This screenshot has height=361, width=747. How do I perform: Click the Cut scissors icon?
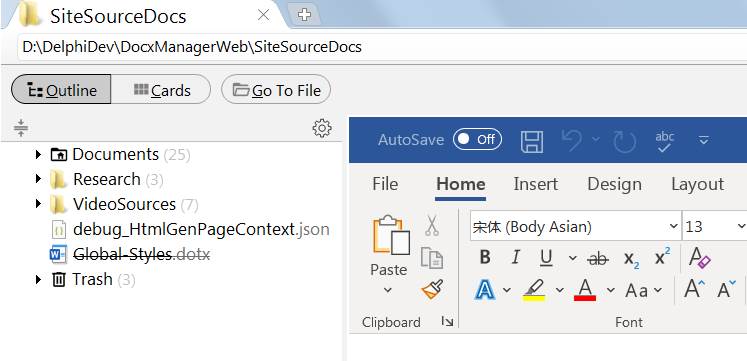point(432,225)
